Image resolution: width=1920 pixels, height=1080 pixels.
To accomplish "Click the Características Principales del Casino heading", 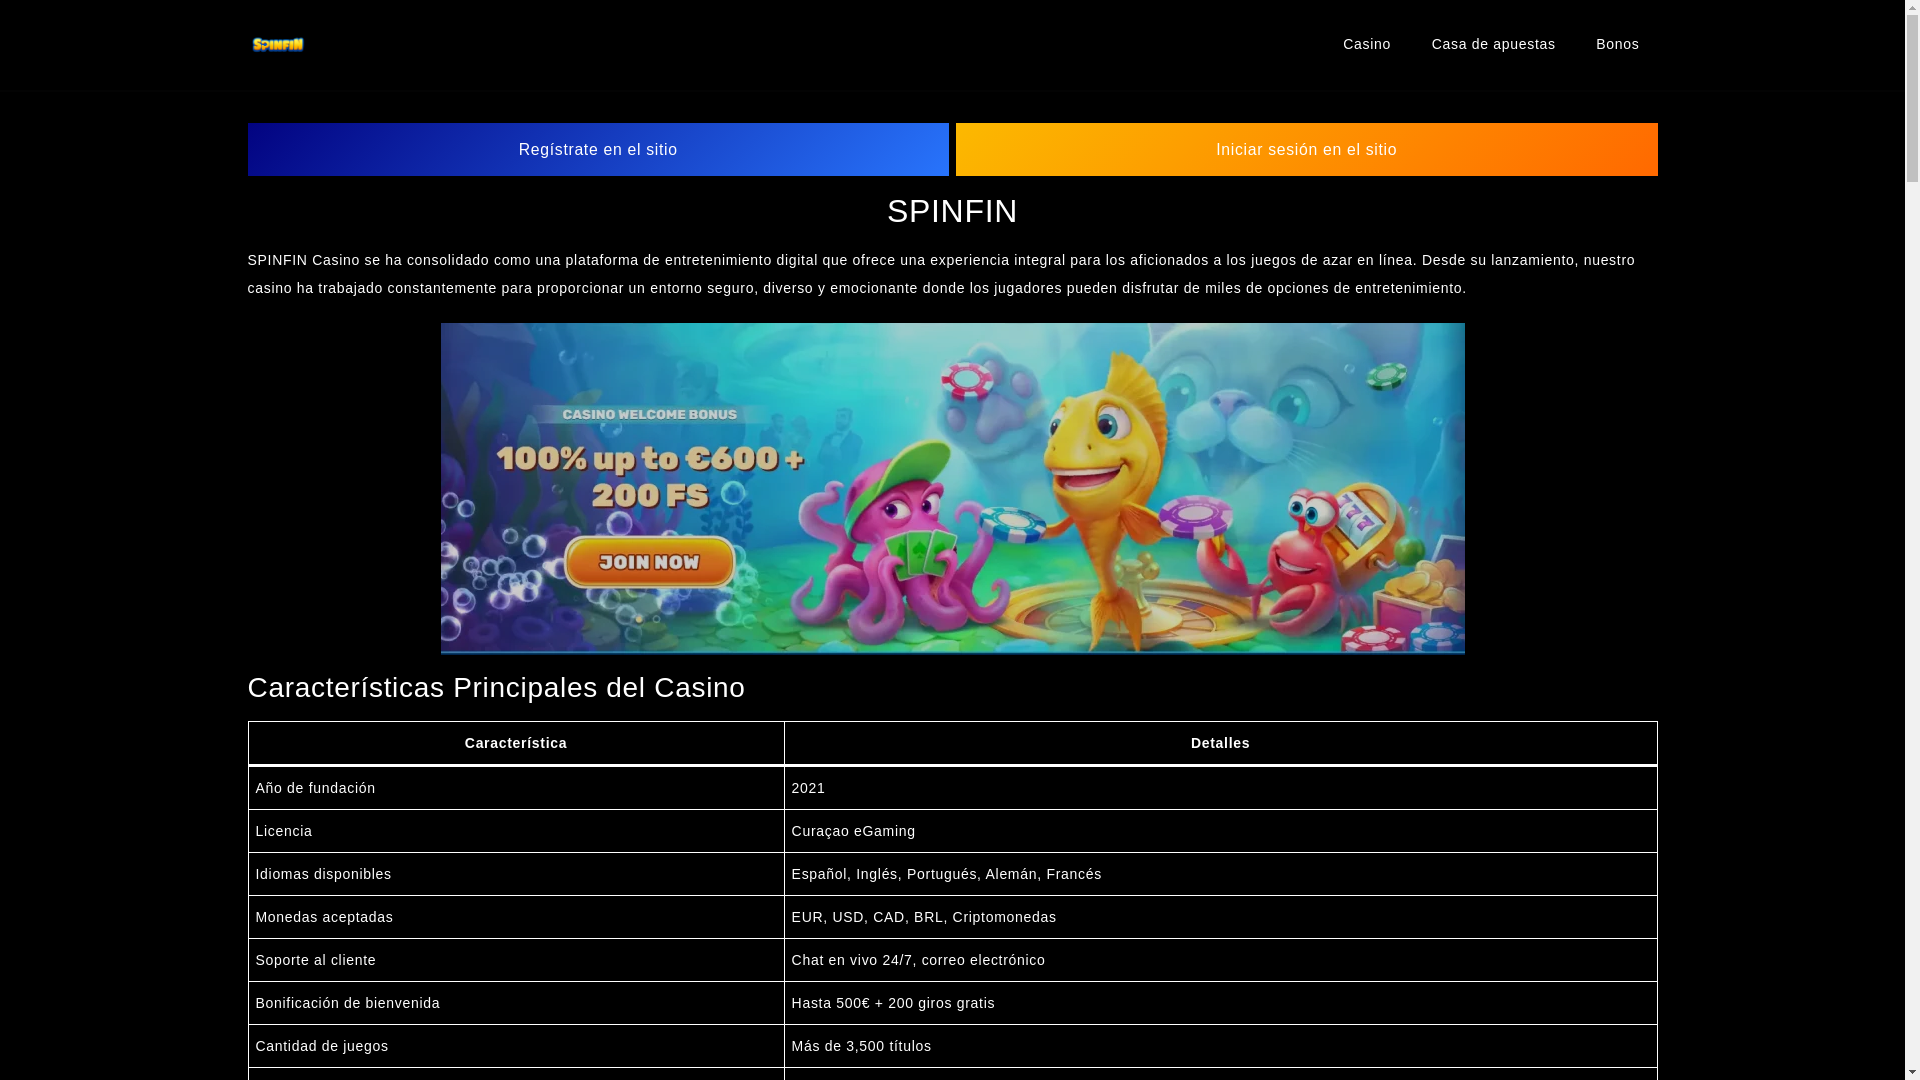I will click(496, 687).
